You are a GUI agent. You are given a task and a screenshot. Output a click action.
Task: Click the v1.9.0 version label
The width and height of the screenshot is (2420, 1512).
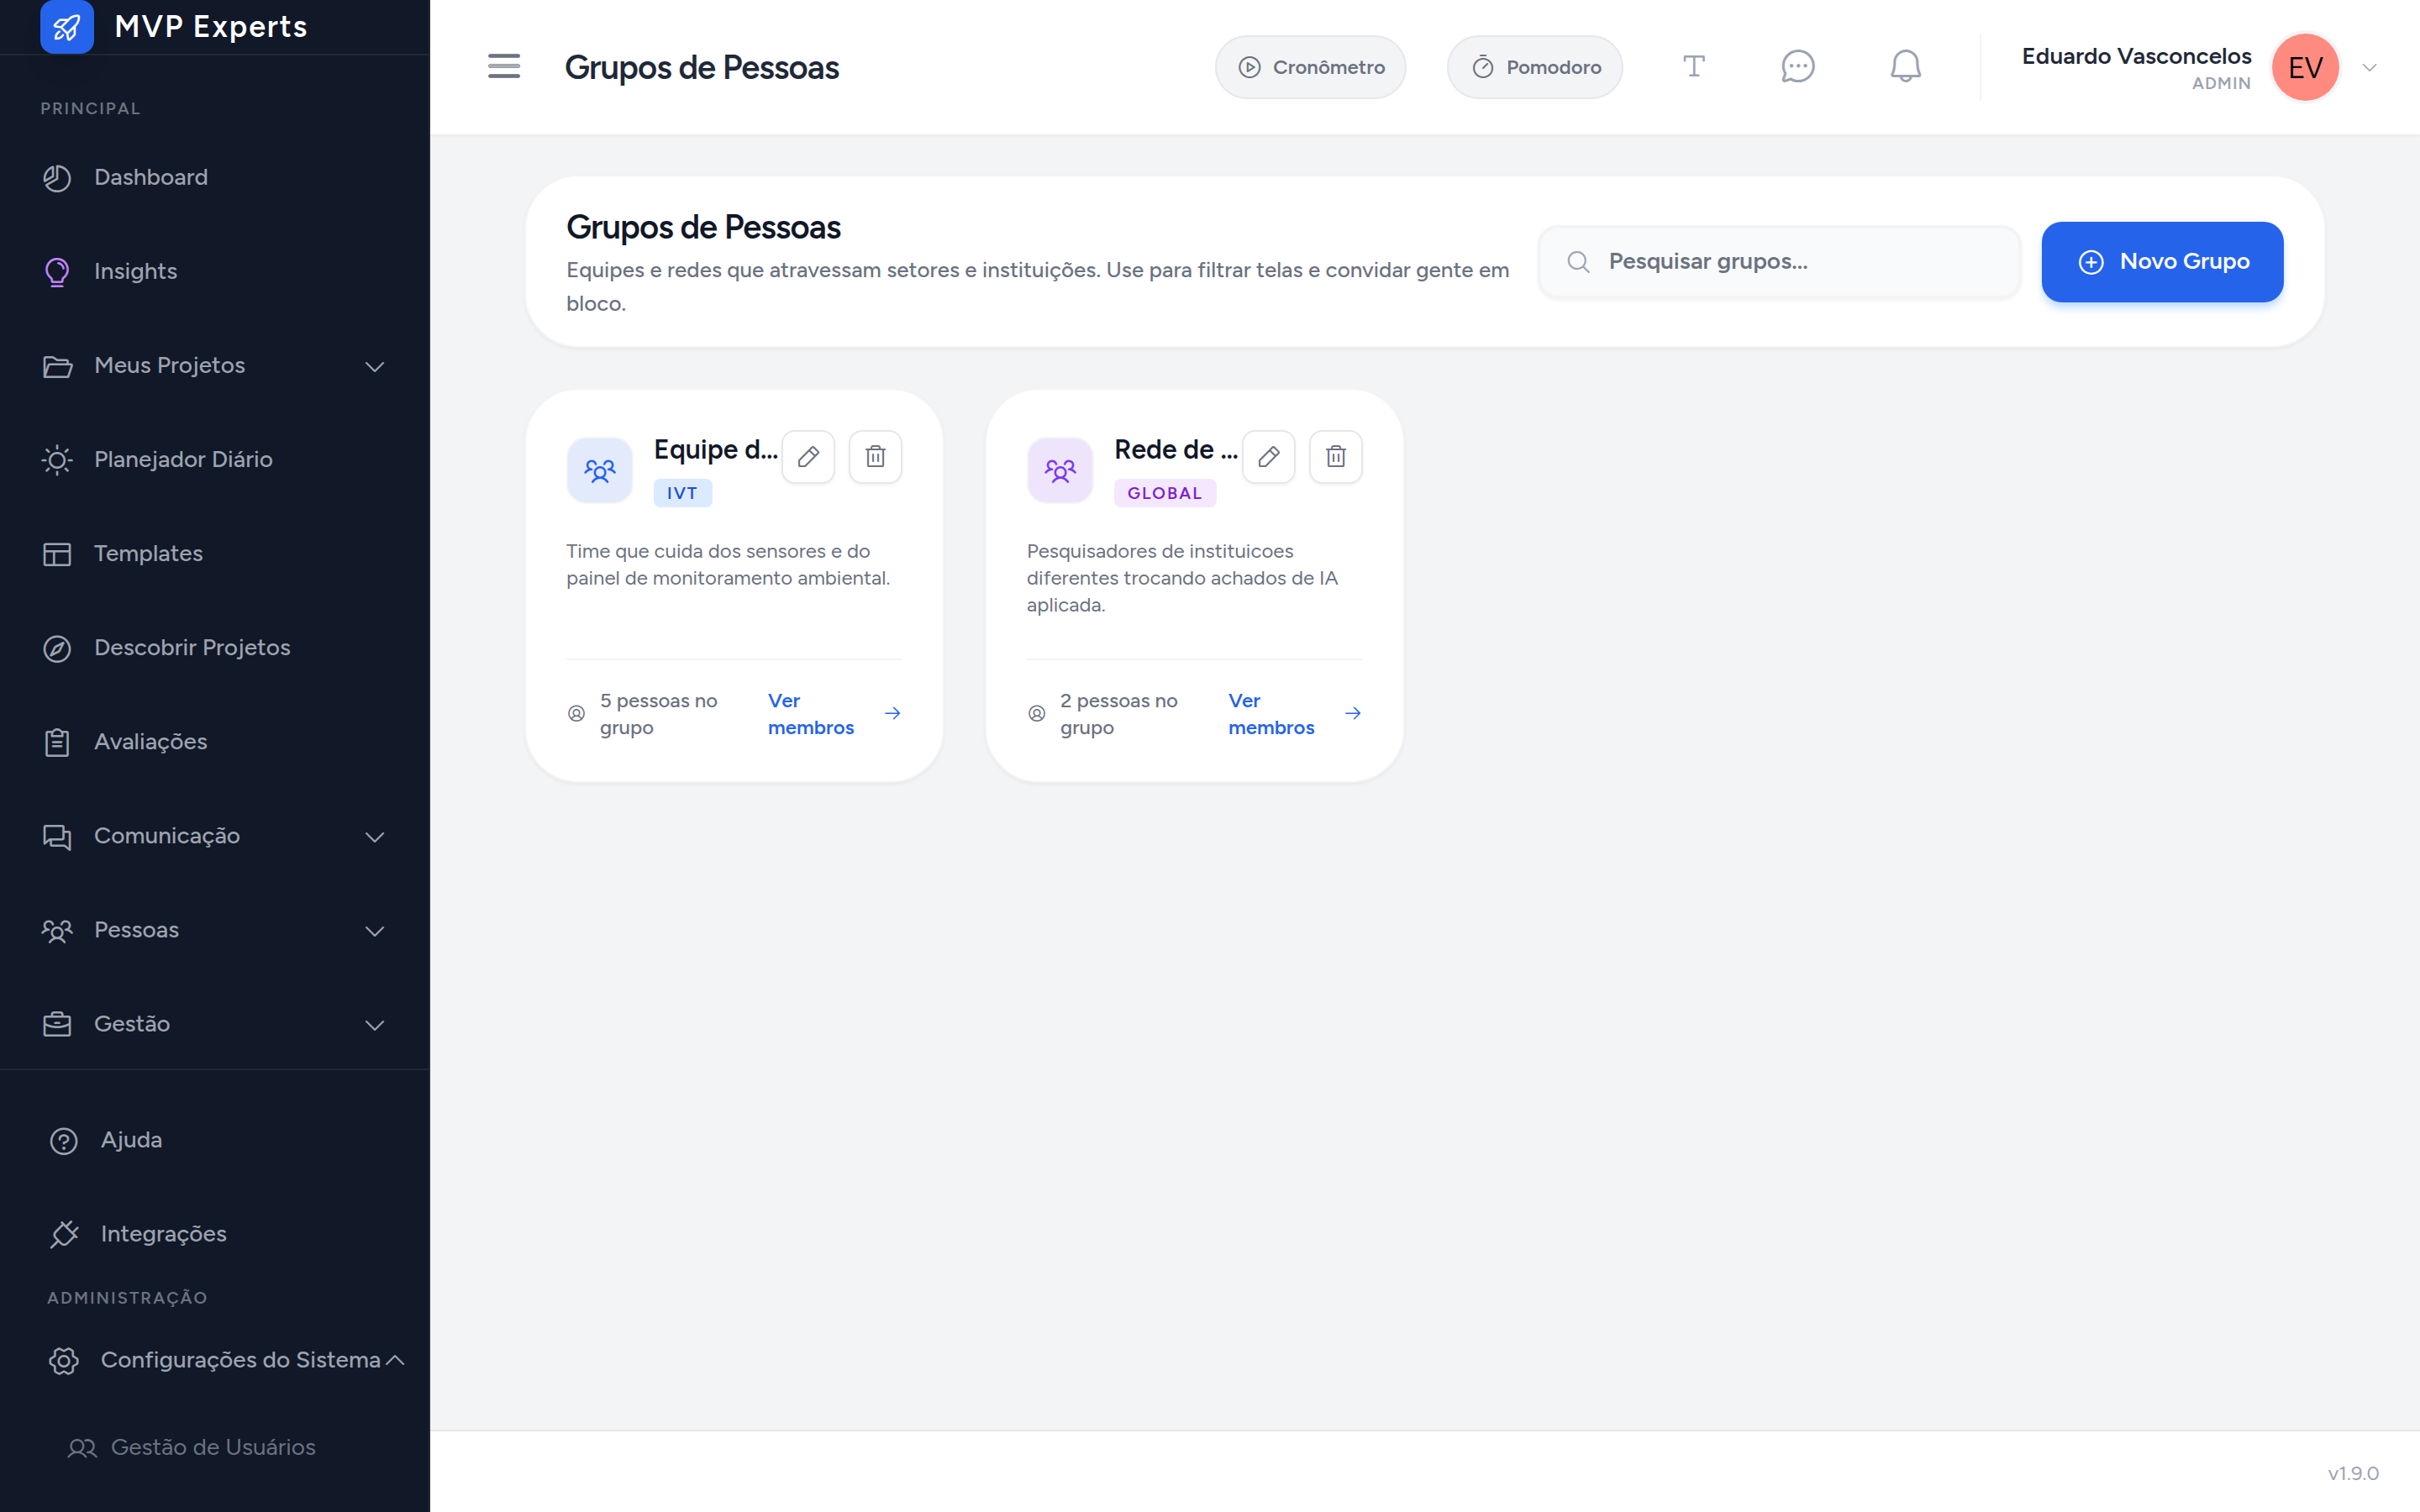pos(2353,1473)
